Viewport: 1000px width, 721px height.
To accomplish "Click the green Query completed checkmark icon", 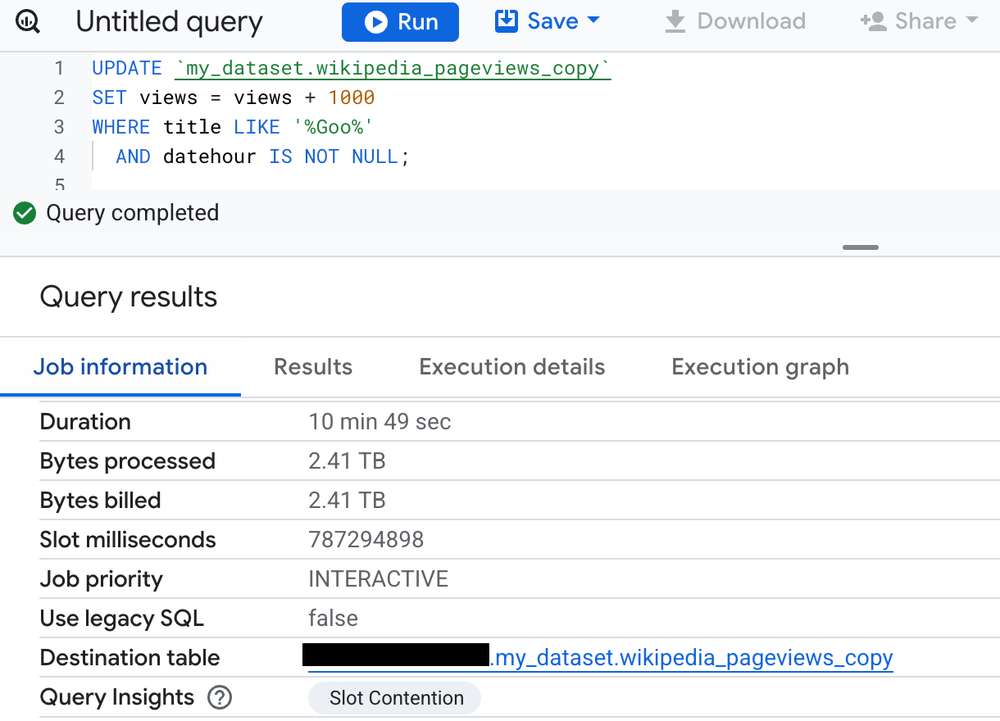I will click(24, 213).
